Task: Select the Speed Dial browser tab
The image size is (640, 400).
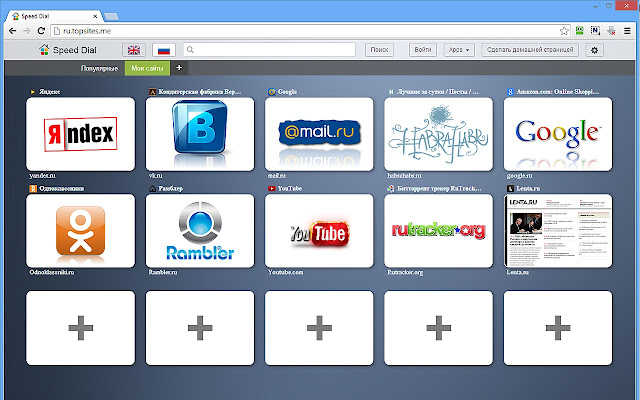Action: click(x=54, y=16)
